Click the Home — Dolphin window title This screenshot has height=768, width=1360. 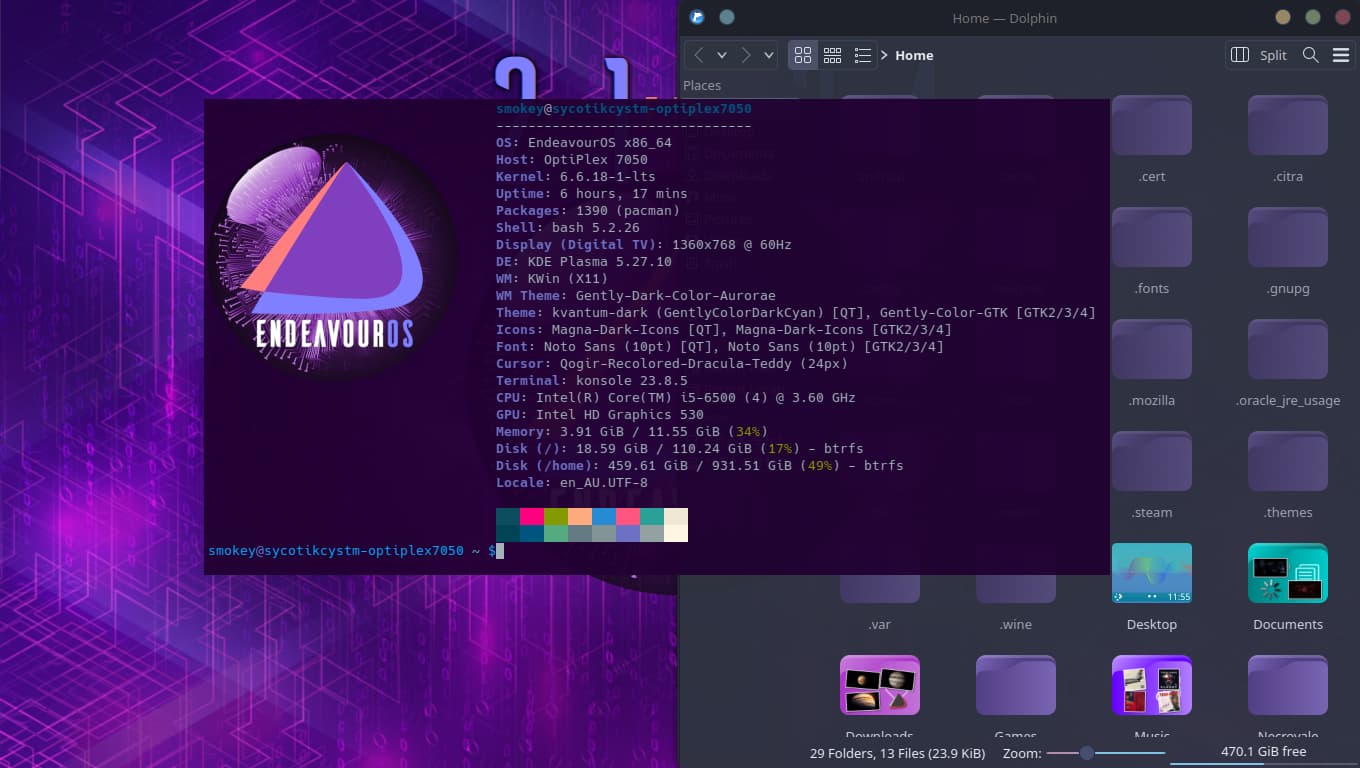click(1004, 18)
